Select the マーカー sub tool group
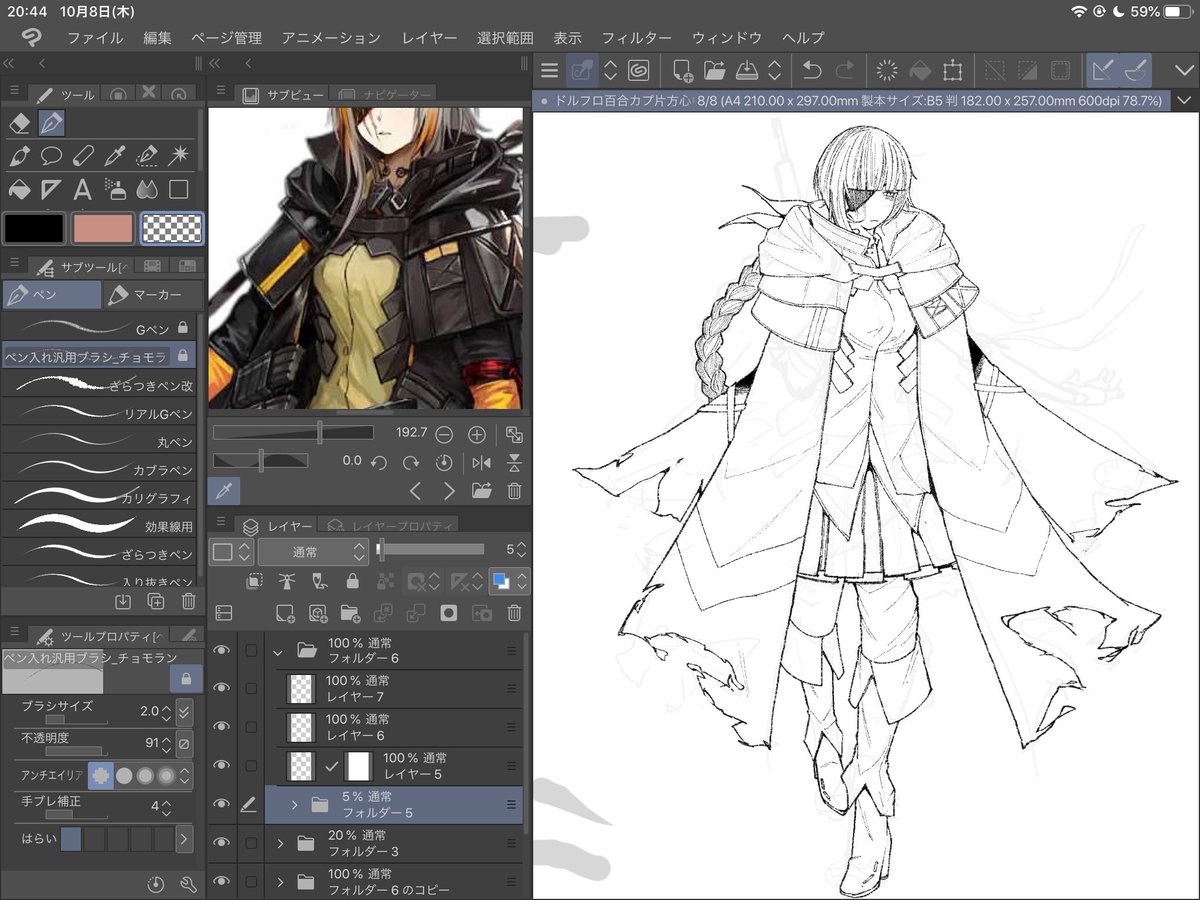 150,295
